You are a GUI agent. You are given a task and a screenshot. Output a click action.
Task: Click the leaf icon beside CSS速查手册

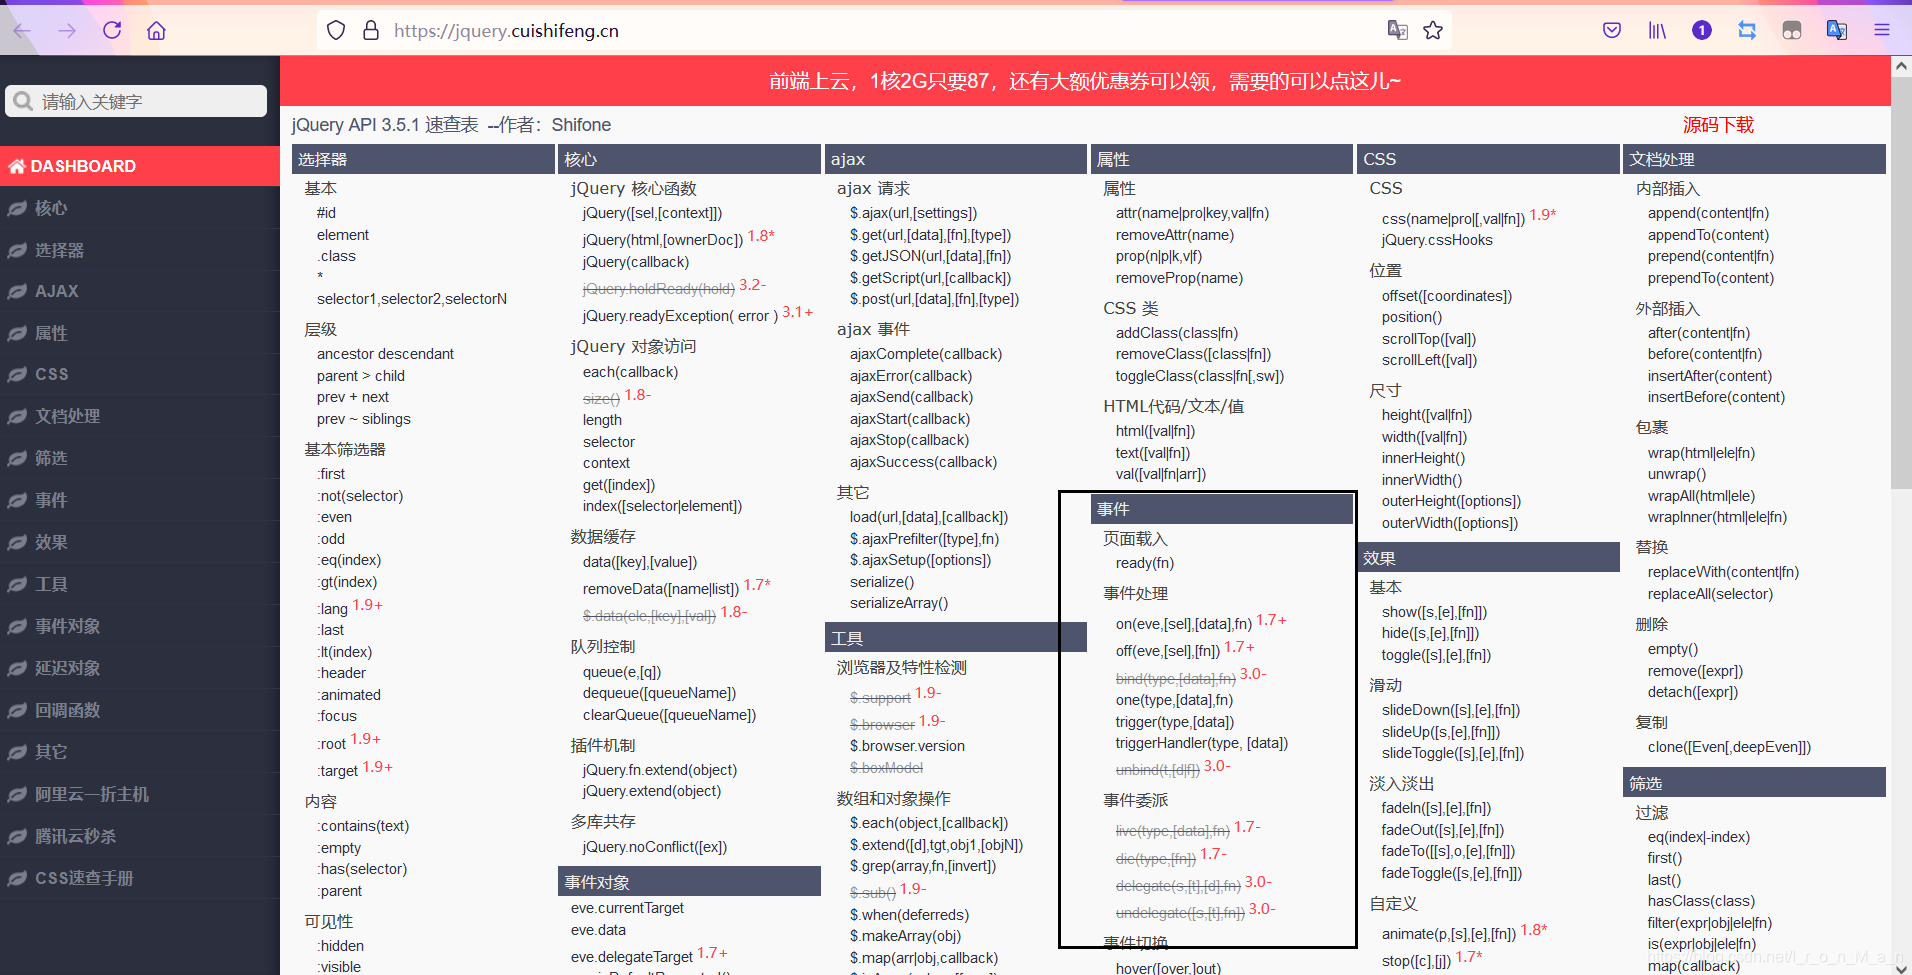[17, 878]
